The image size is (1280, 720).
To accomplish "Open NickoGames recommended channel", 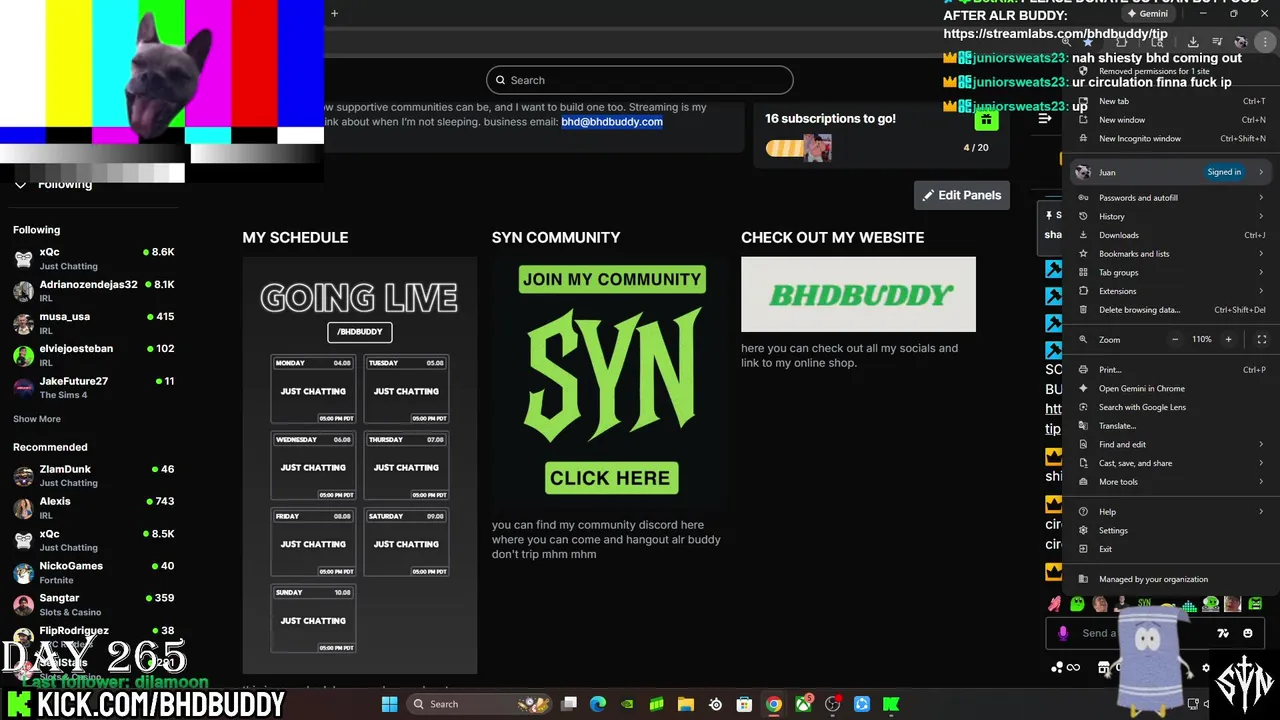I will (x=94, y=573).
